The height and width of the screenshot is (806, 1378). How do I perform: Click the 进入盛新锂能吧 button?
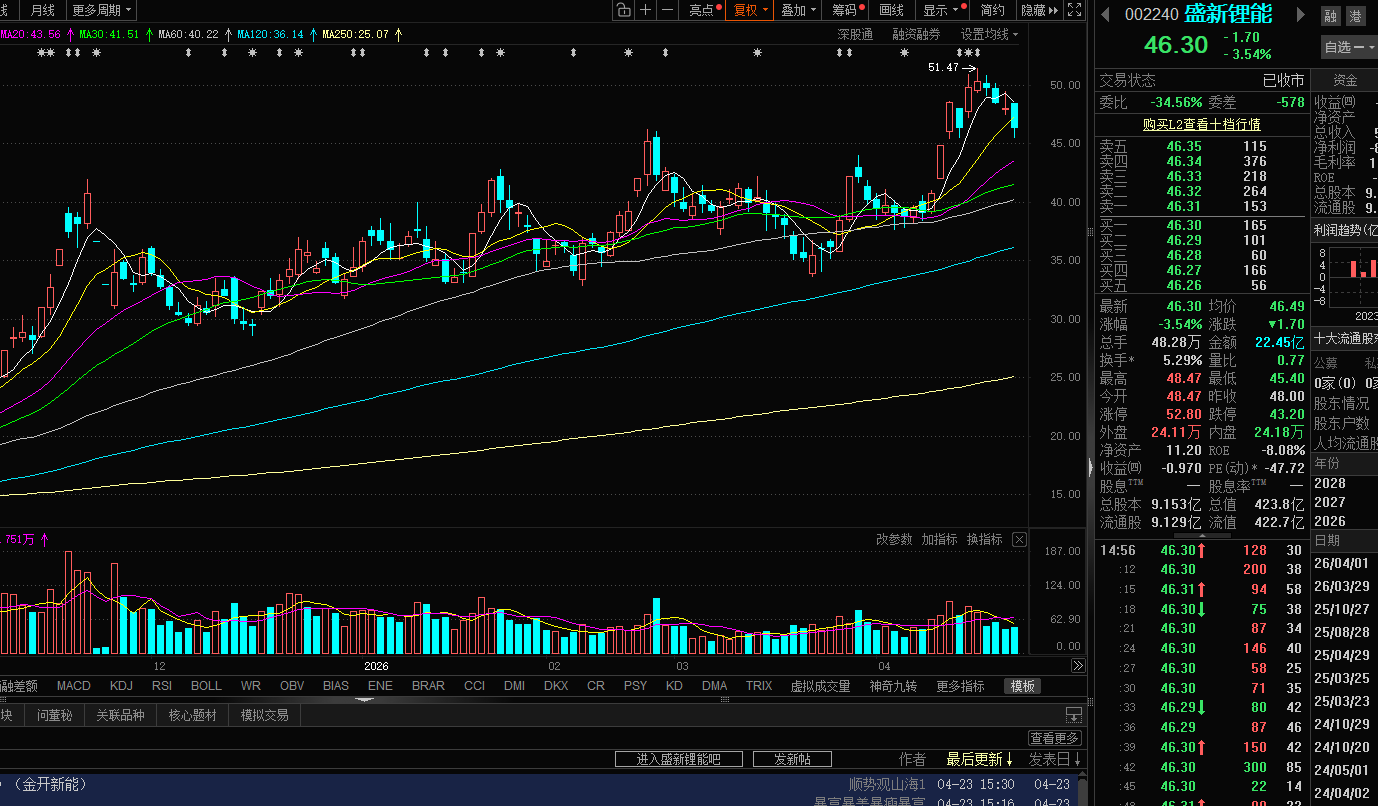click(x=678, y=759)
